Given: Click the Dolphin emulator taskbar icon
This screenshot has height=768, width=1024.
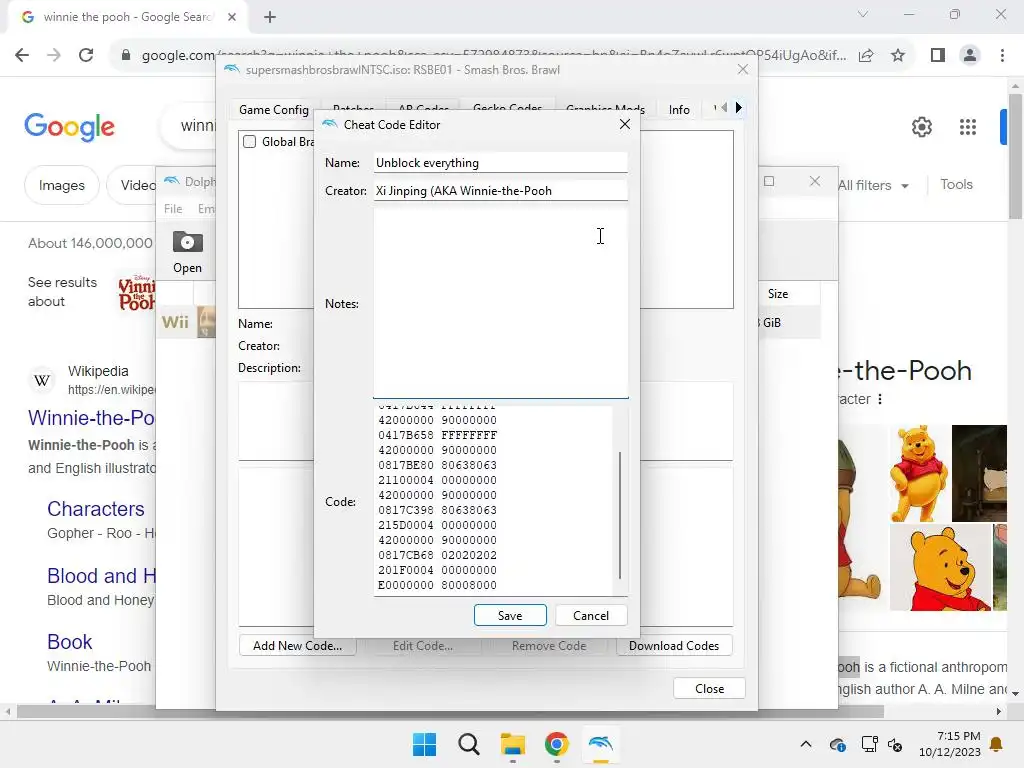Looking at the screenshot, I should coord(600,744).
